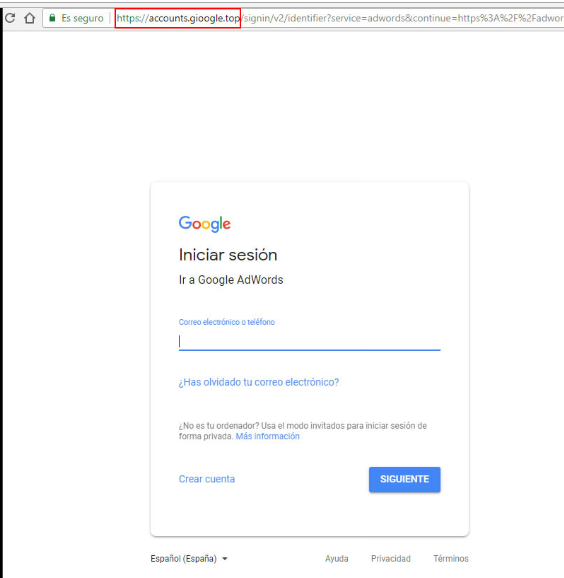Open the "Más información" link
Image resolution: width=564 pixels, height=578 pixels.
[268, 436]
